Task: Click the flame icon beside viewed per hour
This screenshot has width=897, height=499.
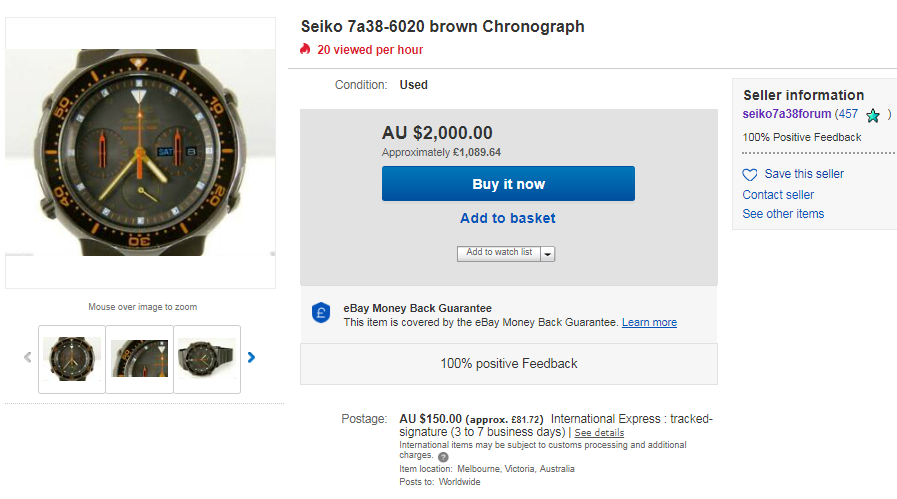Action: click(305, 49)
